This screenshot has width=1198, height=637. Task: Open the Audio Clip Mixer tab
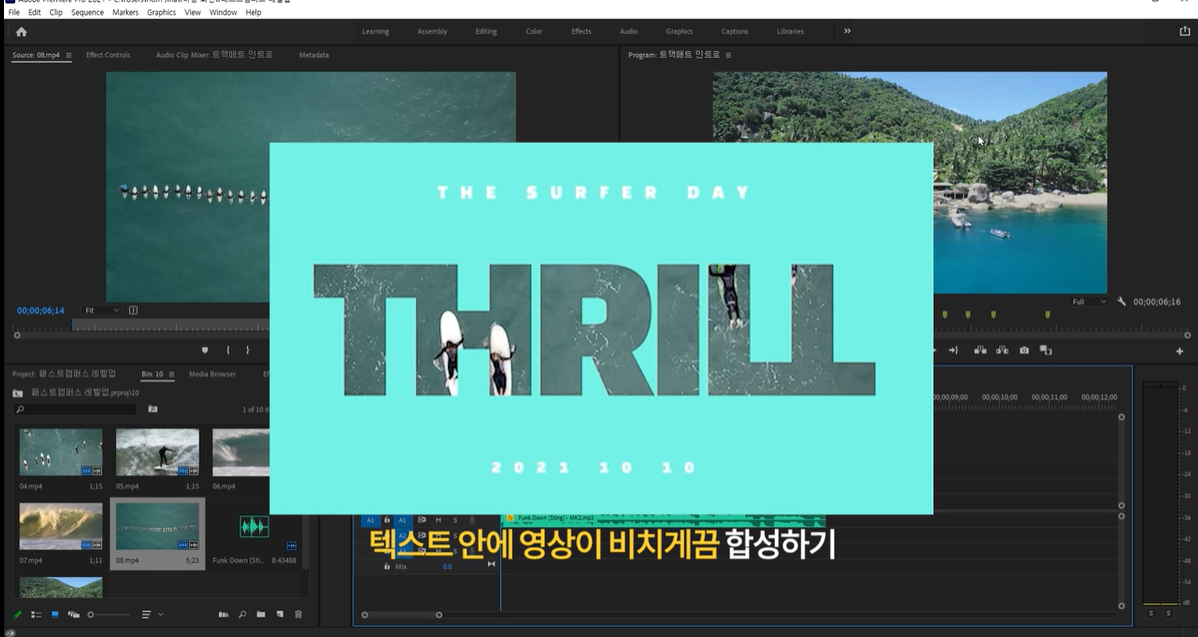tap(214, 55)
